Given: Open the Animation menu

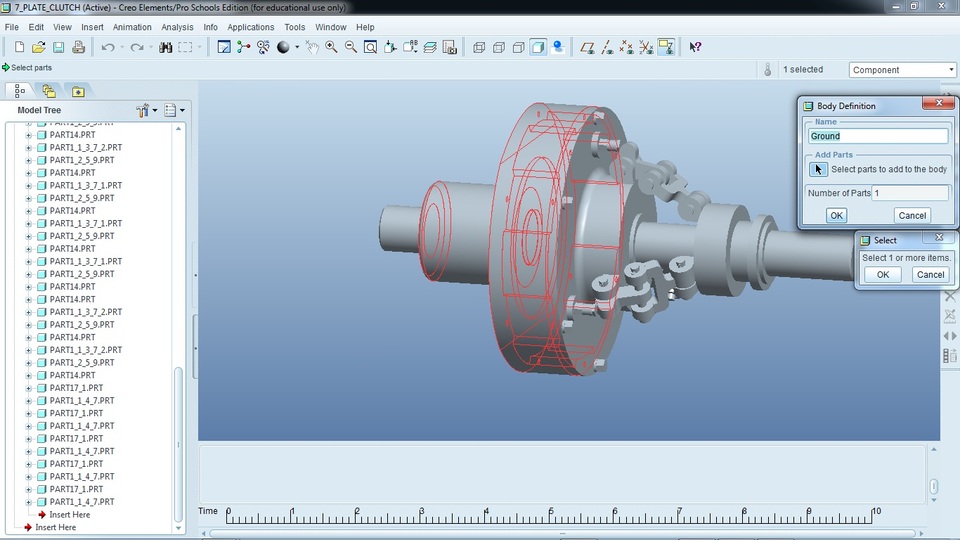Looking at the screenshot, I should 132,27.
